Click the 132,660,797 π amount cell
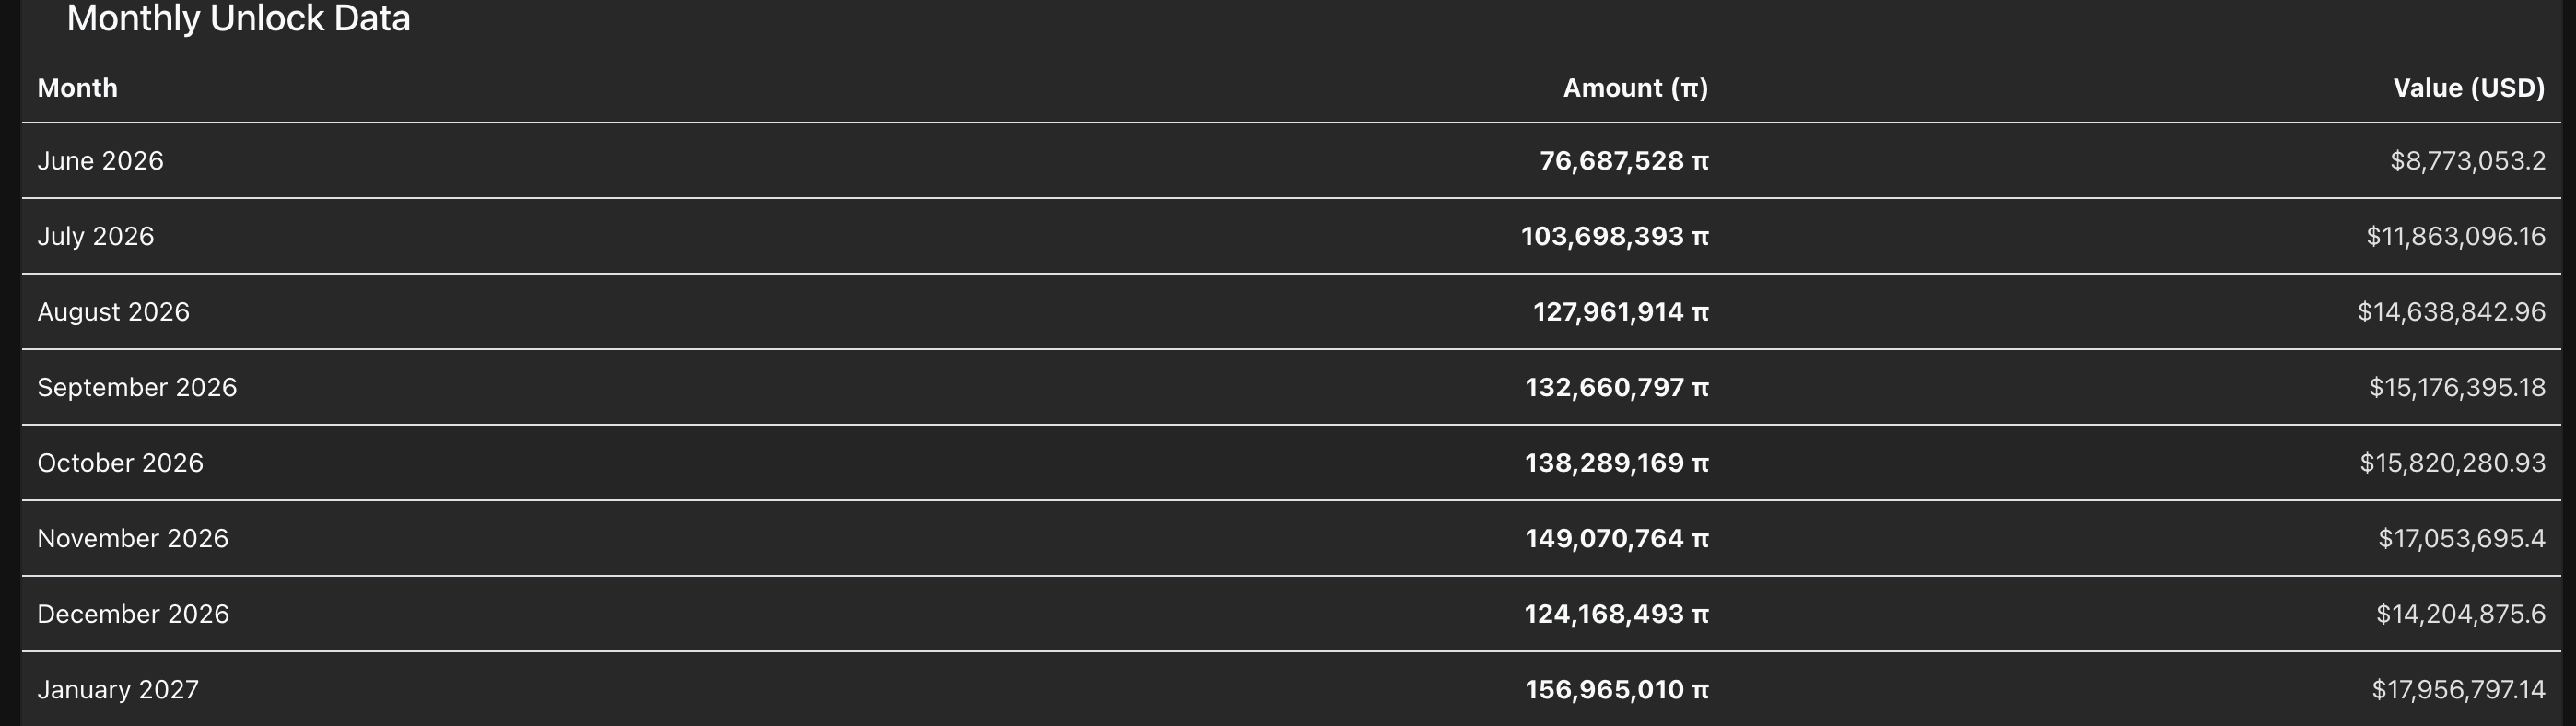The image size is (2576, 726). pyautogui.click(x=1617, y=387)
